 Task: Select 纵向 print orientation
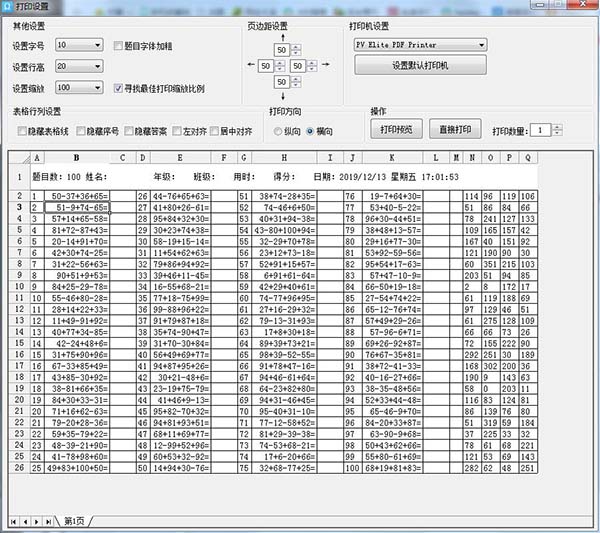click(x=278, y=132)
